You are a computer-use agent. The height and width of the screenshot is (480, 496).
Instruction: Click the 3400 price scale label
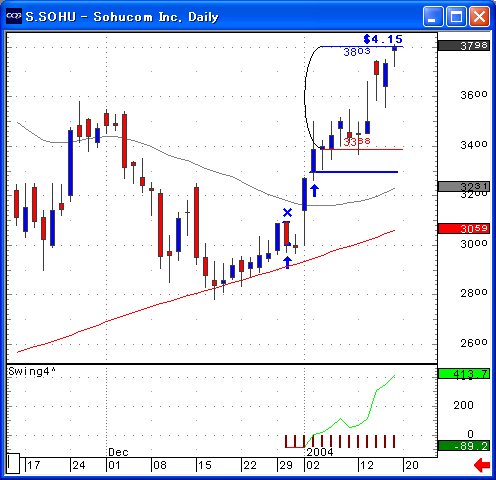point(474,145)
